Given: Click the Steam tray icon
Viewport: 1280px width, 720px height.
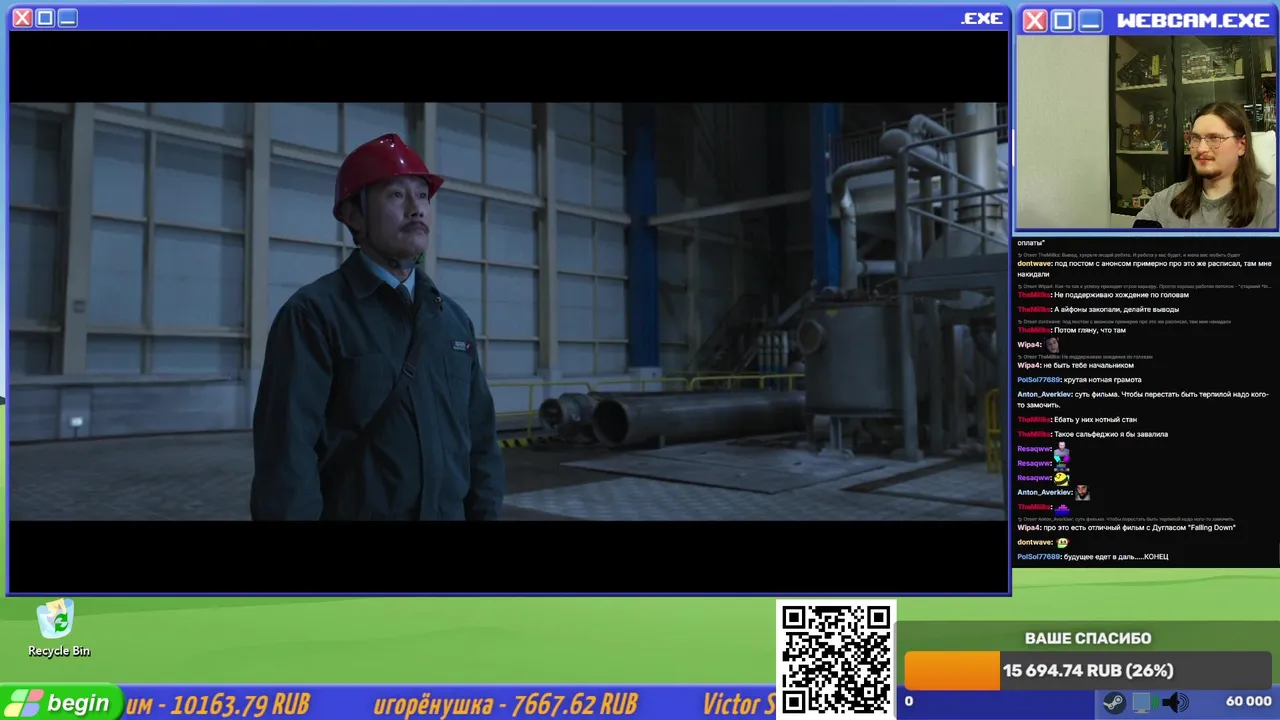Looking at the screenshot, I should [1113, 702].
